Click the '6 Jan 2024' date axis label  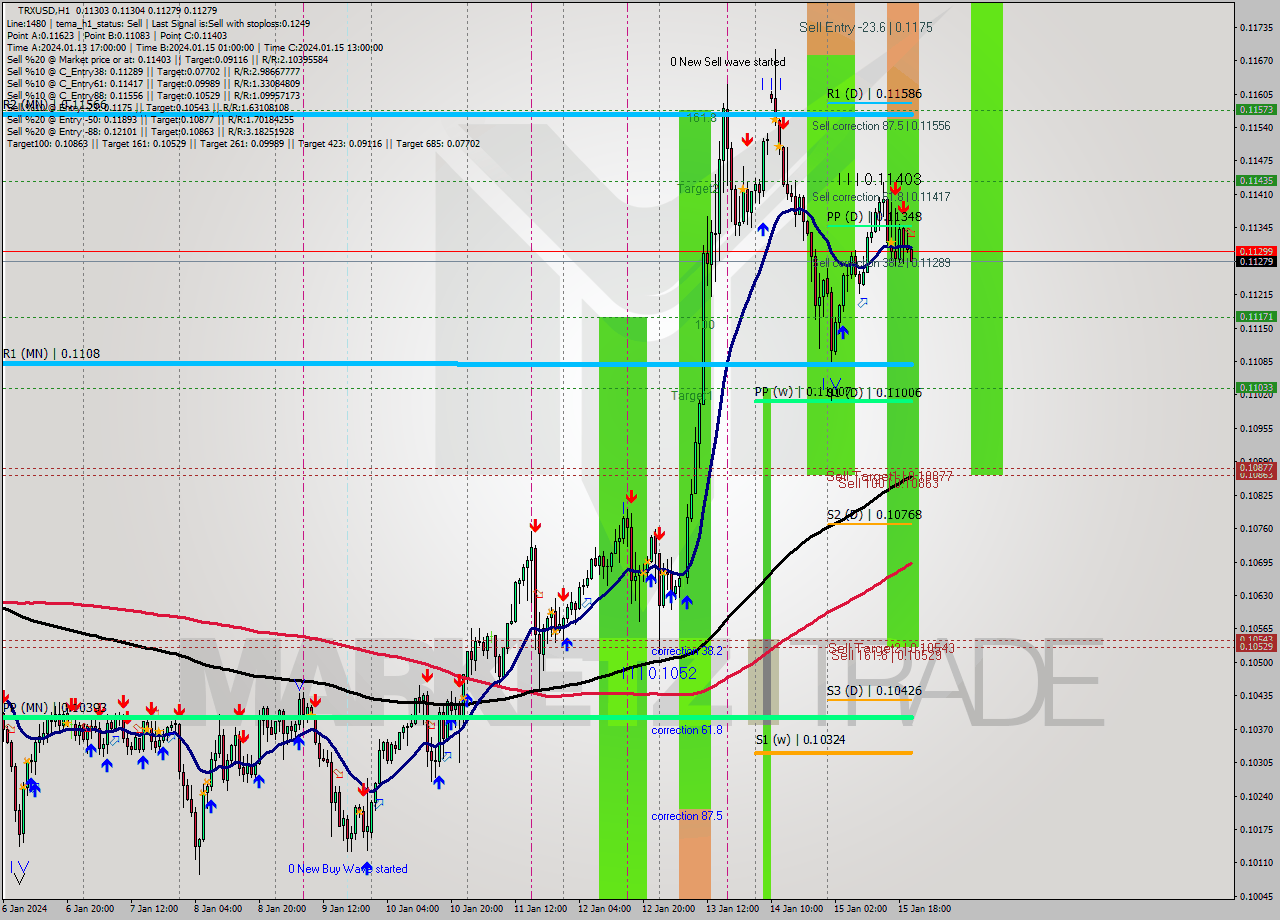coord(27,909)
